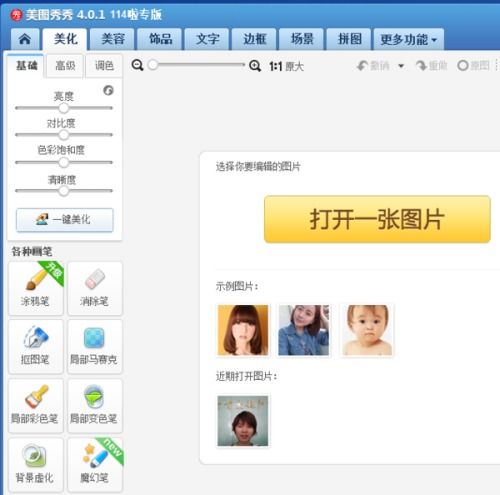Click the 色彩饱和度 saturation slider handle
500x495 pixels.
64,162
